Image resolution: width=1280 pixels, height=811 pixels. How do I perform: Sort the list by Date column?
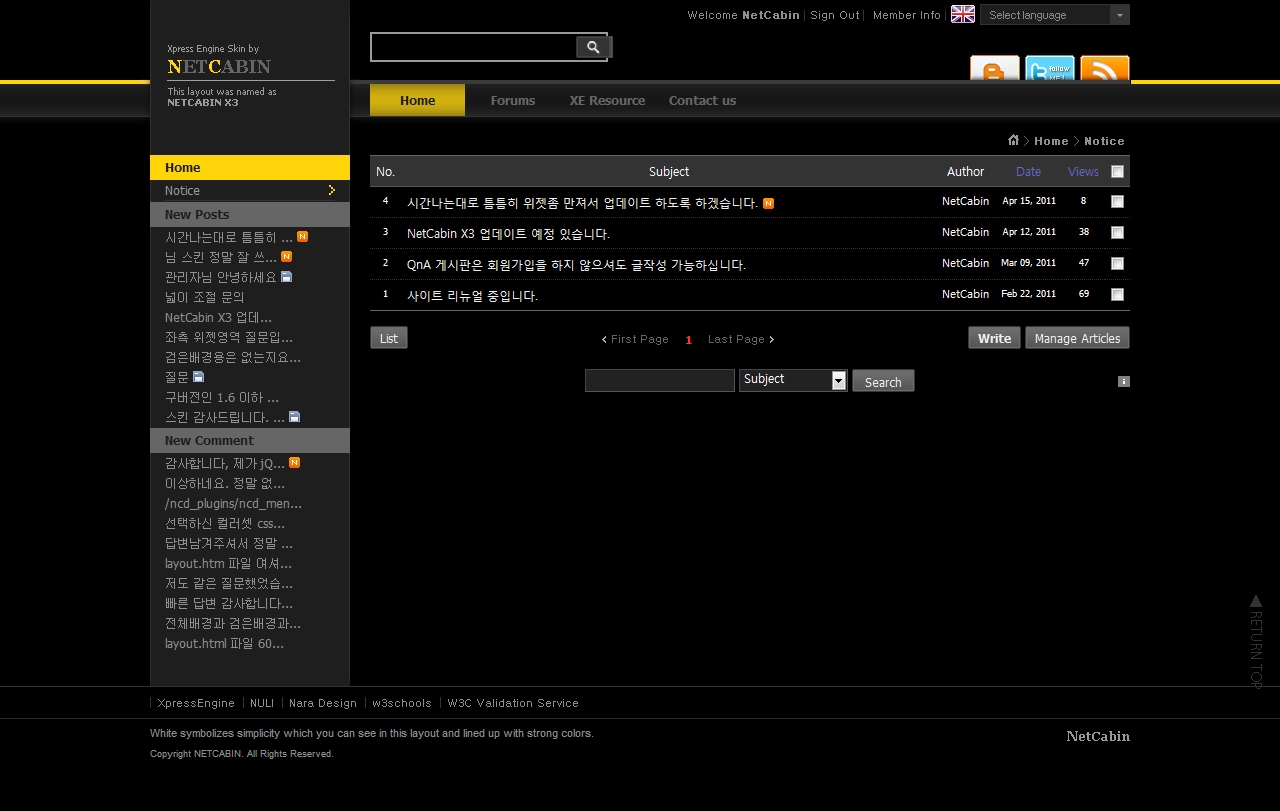(x=1028, y=171)
